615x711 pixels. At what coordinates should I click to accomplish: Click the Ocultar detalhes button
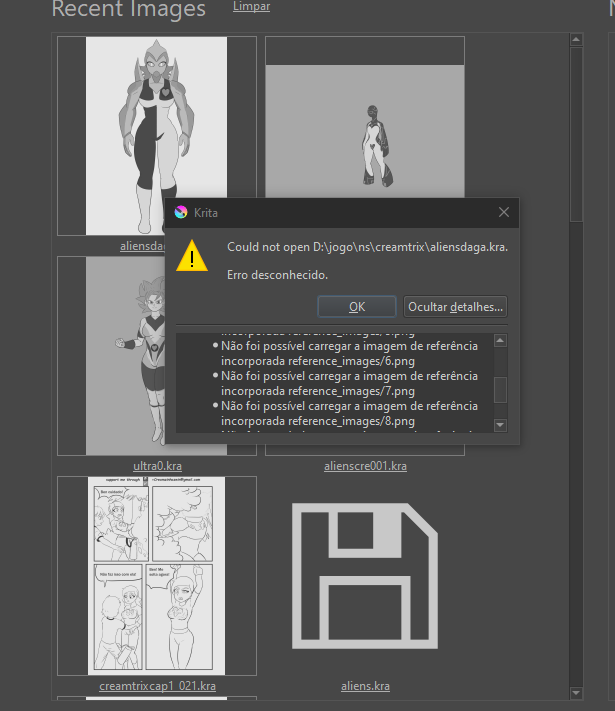pyautogui.click(x=455, y=307)
